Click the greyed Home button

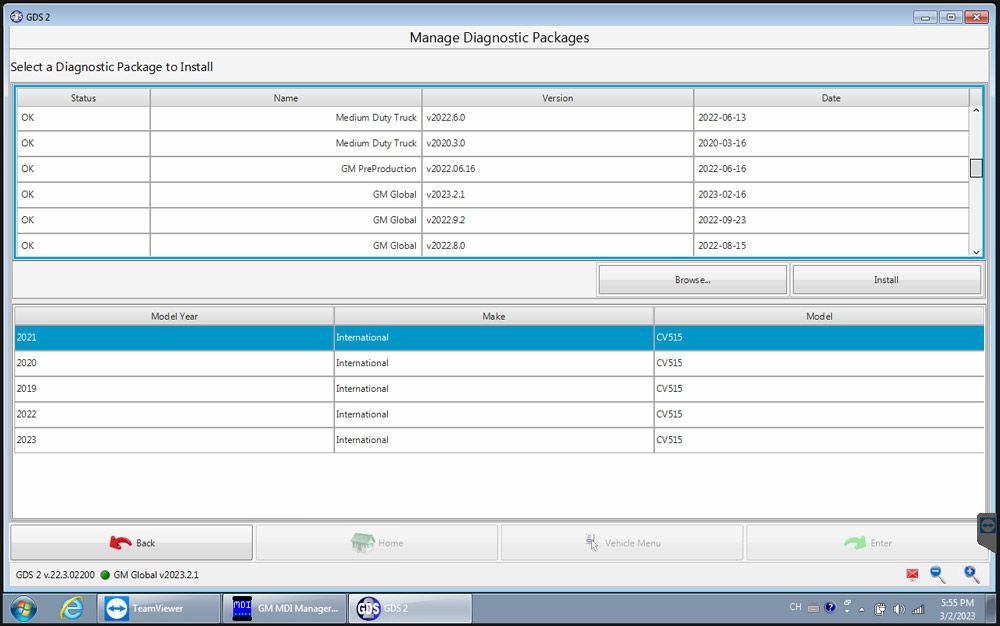[377, 542]
